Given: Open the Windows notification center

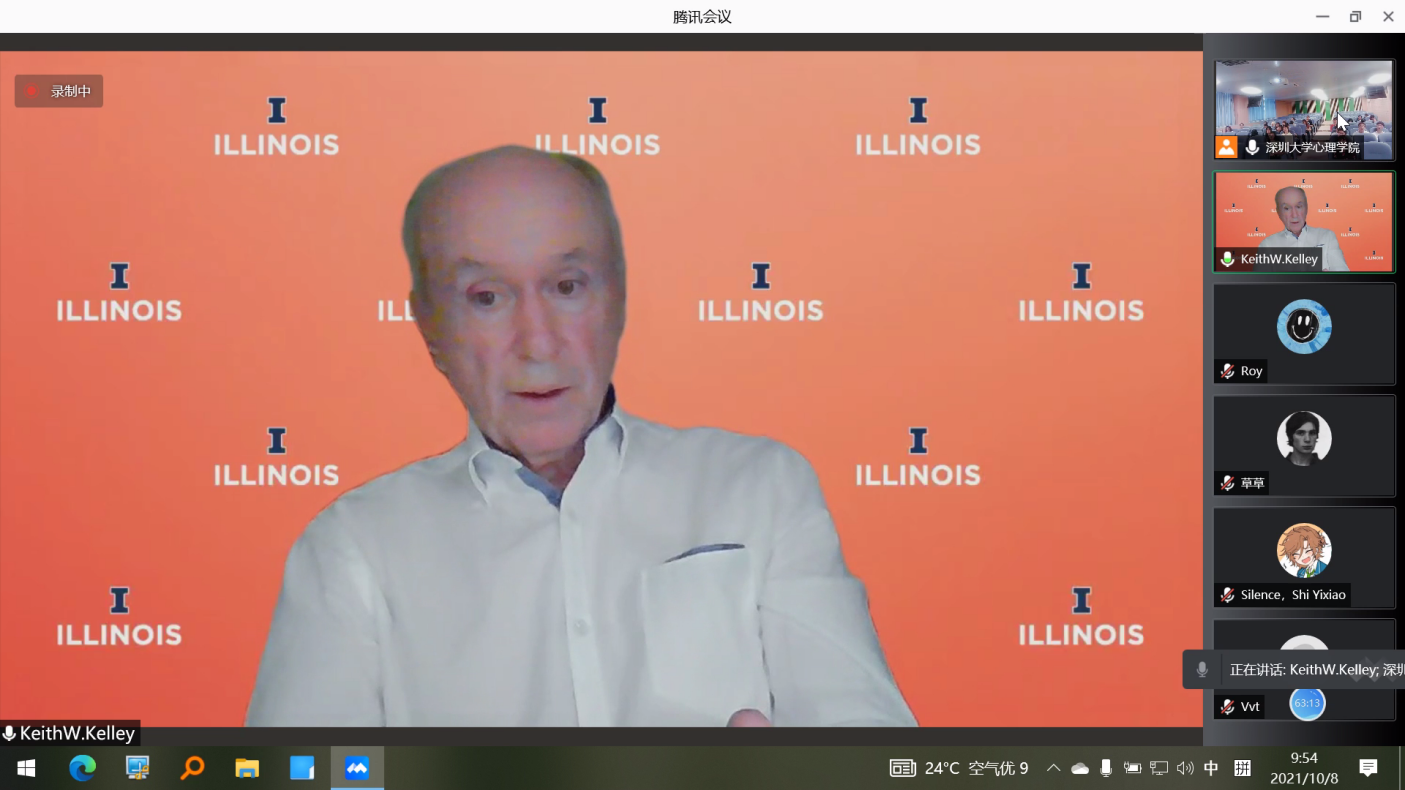Looking at the screenshot, I should click(1368, 768).
